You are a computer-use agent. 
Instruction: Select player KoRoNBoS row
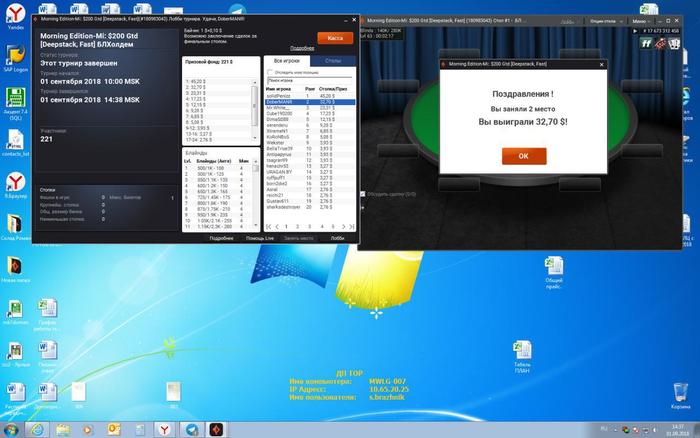[x=310, y=137]
